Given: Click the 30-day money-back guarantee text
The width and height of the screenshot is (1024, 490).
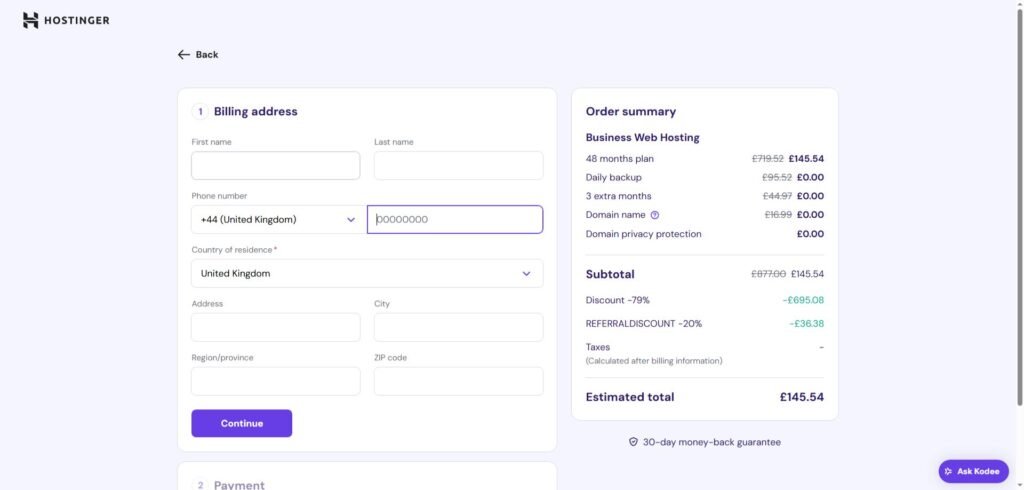Looking at the screenshot, I should (712, 442).
